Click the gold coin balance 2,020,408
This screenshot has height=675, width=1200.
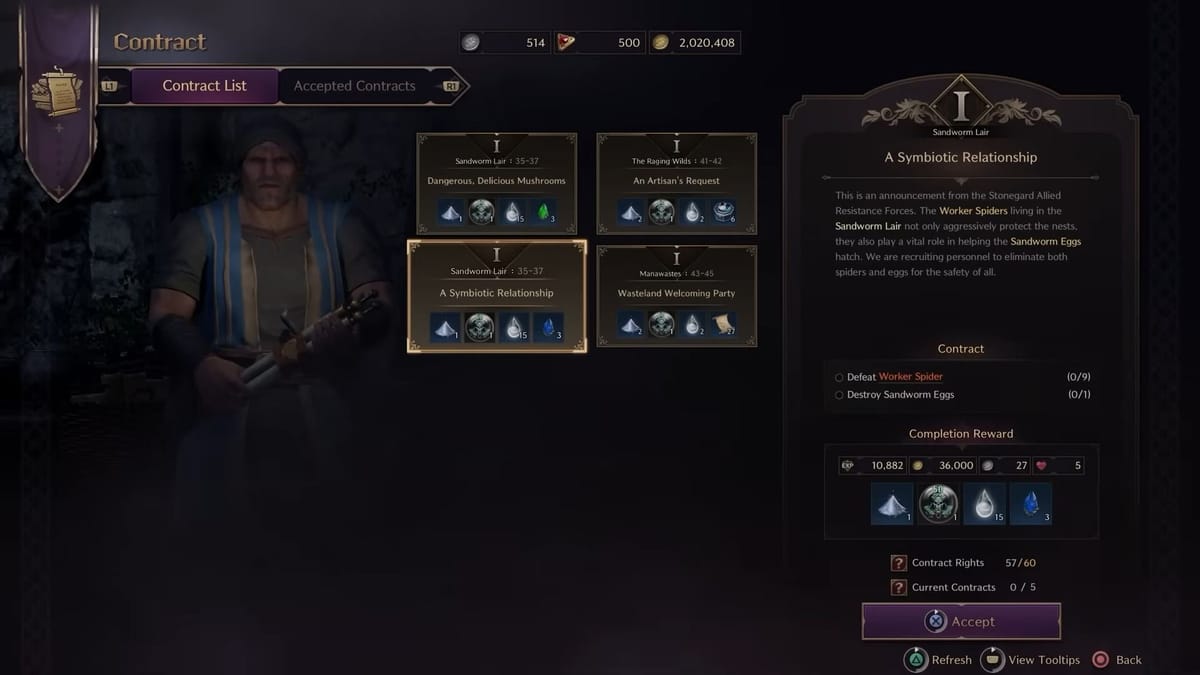tap(695, 43)
